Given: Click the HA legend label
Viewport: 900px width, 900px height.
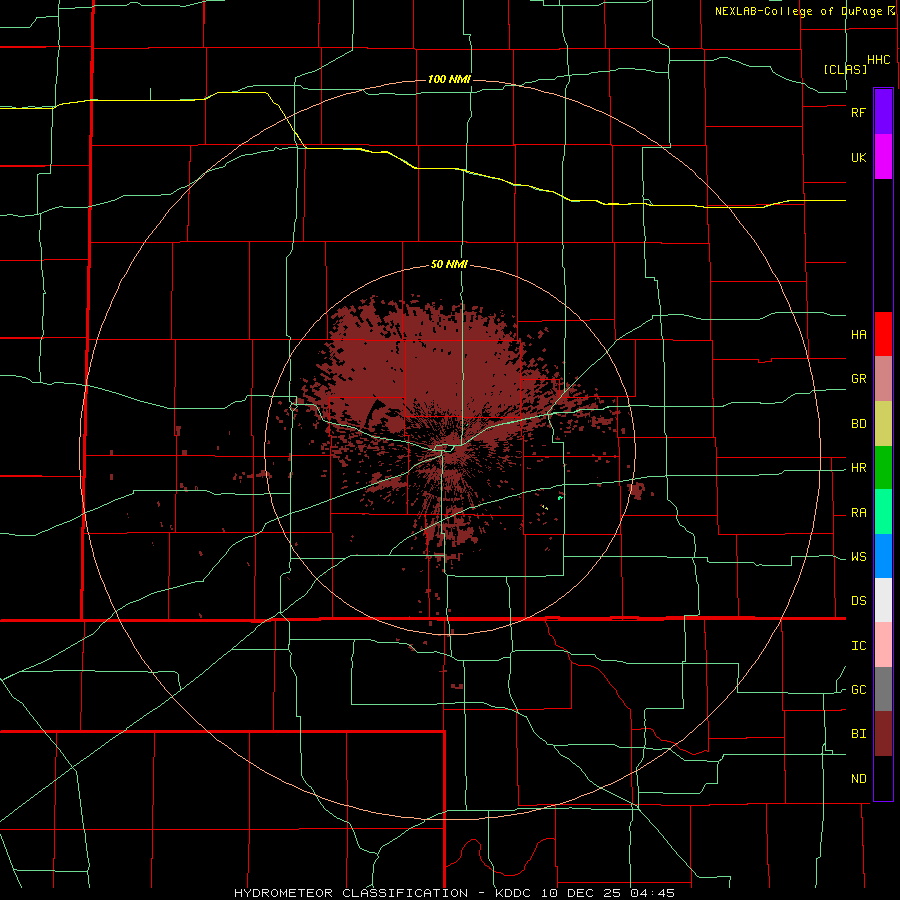Looking at the screenshot, I should point(858,335).
